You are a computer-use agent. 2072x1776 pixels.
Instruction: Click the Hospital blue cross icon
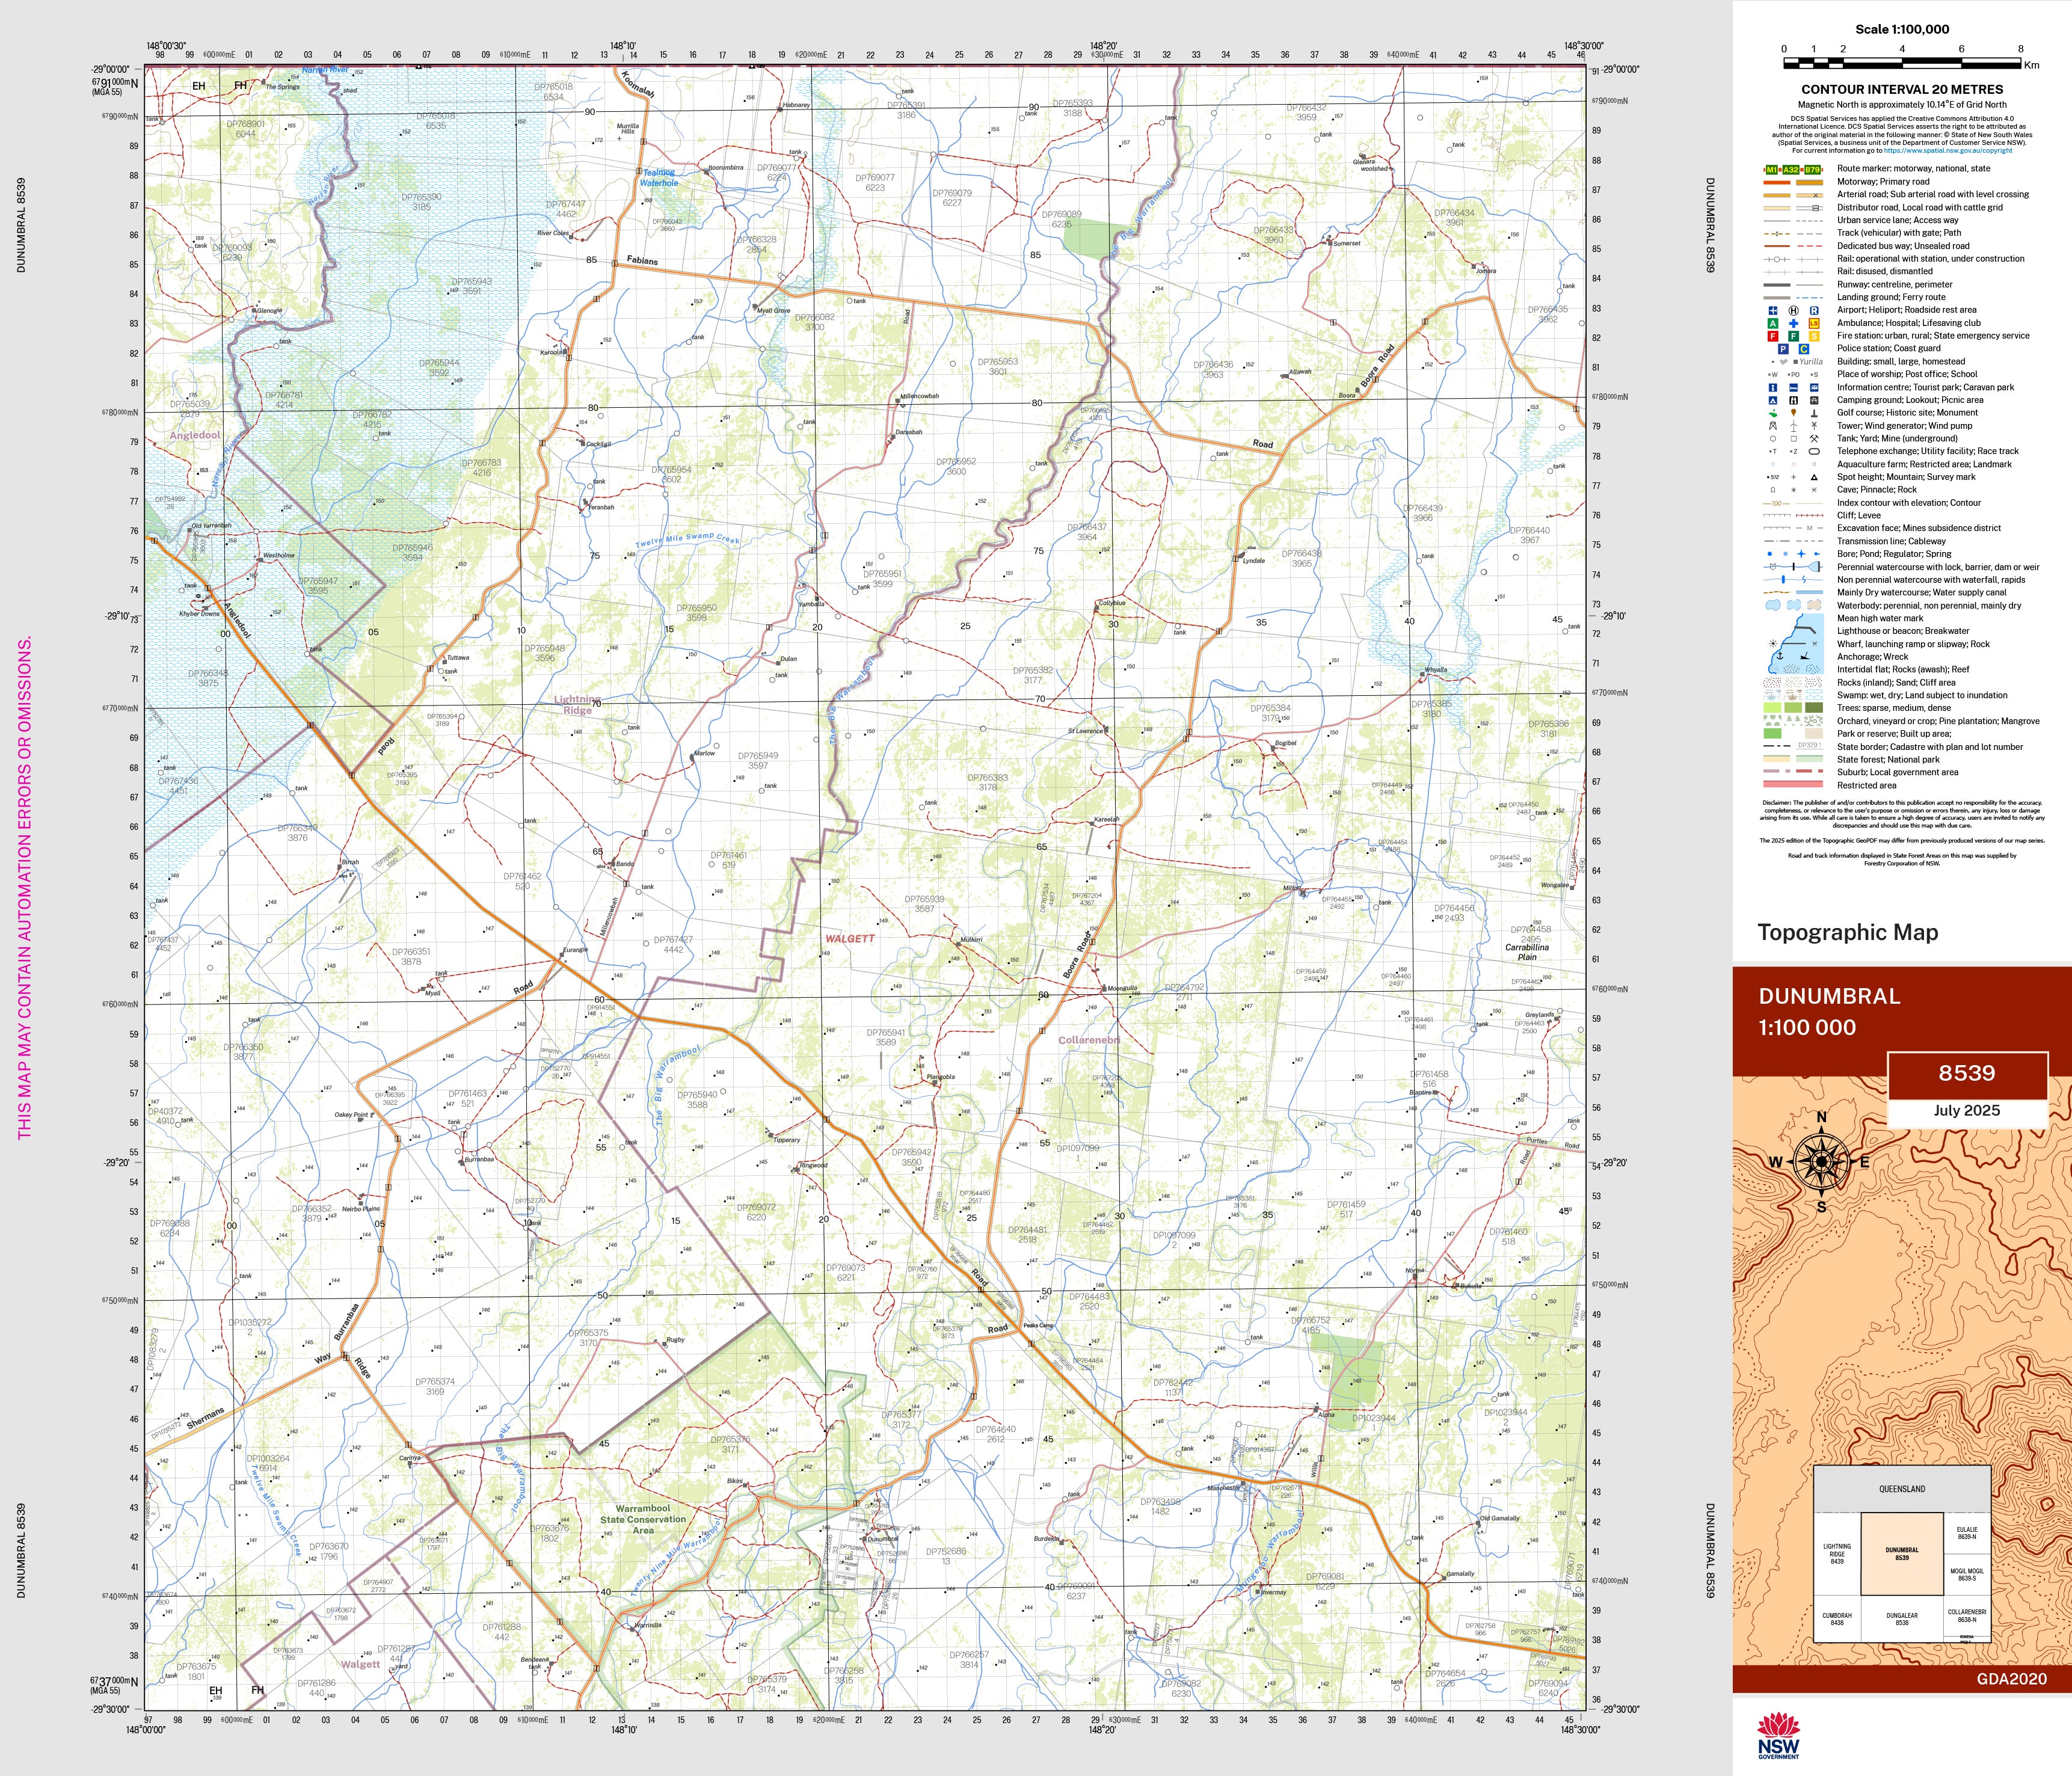(1793, 323)
